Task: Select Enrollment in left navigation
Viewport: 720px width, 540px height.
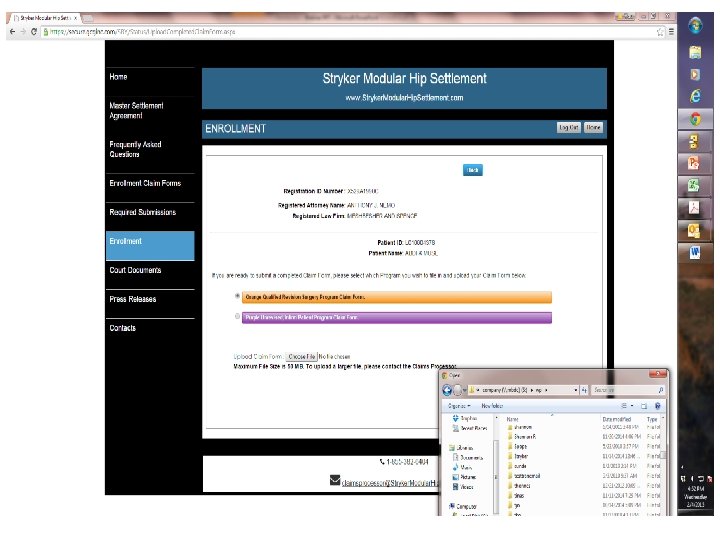Action: (x=150, y=246)
